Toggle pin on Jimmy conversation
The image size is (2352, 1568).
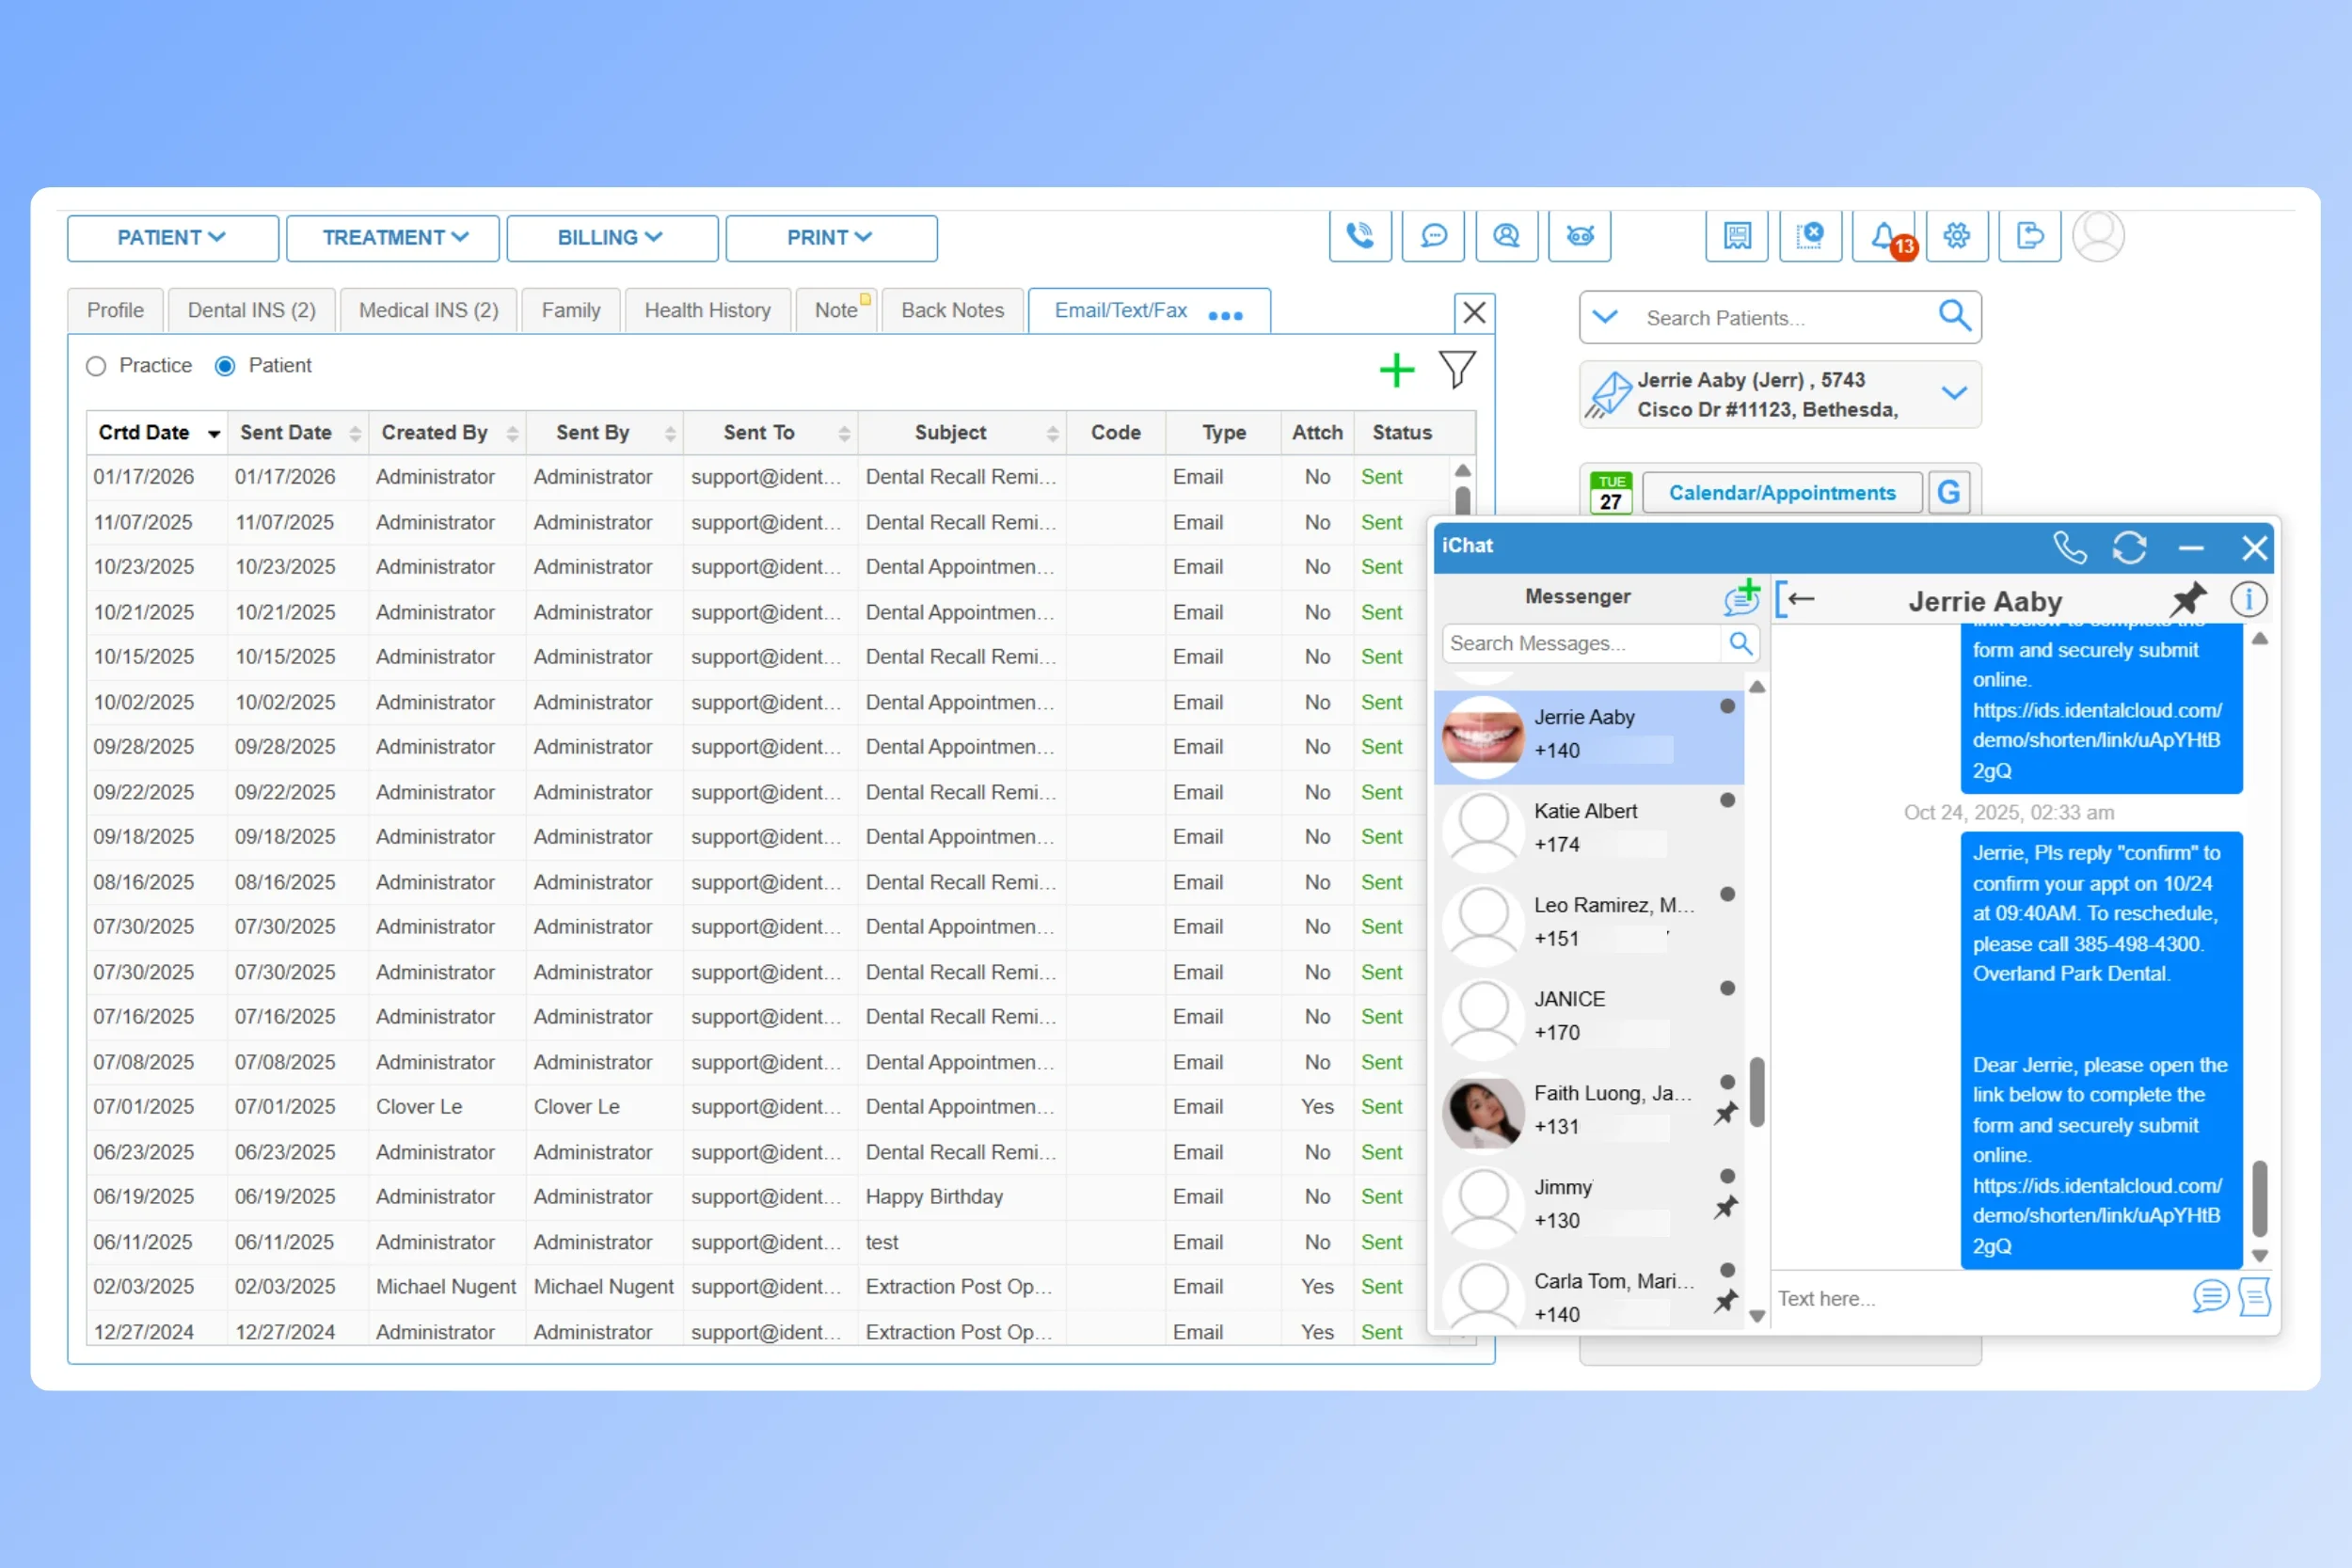pos(1725,1207)
